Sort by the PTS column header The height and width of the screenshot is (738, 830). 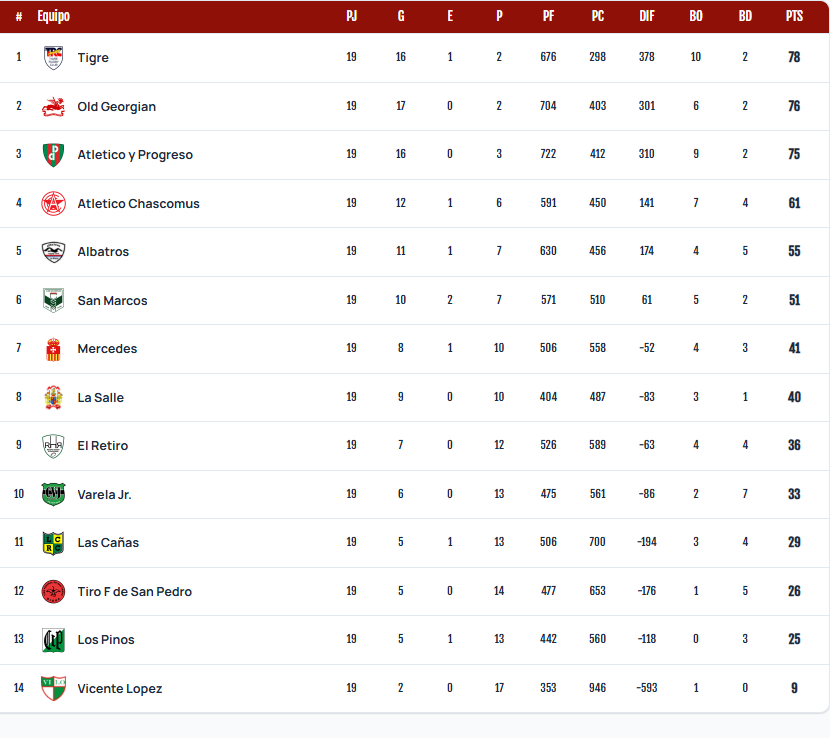794,16
